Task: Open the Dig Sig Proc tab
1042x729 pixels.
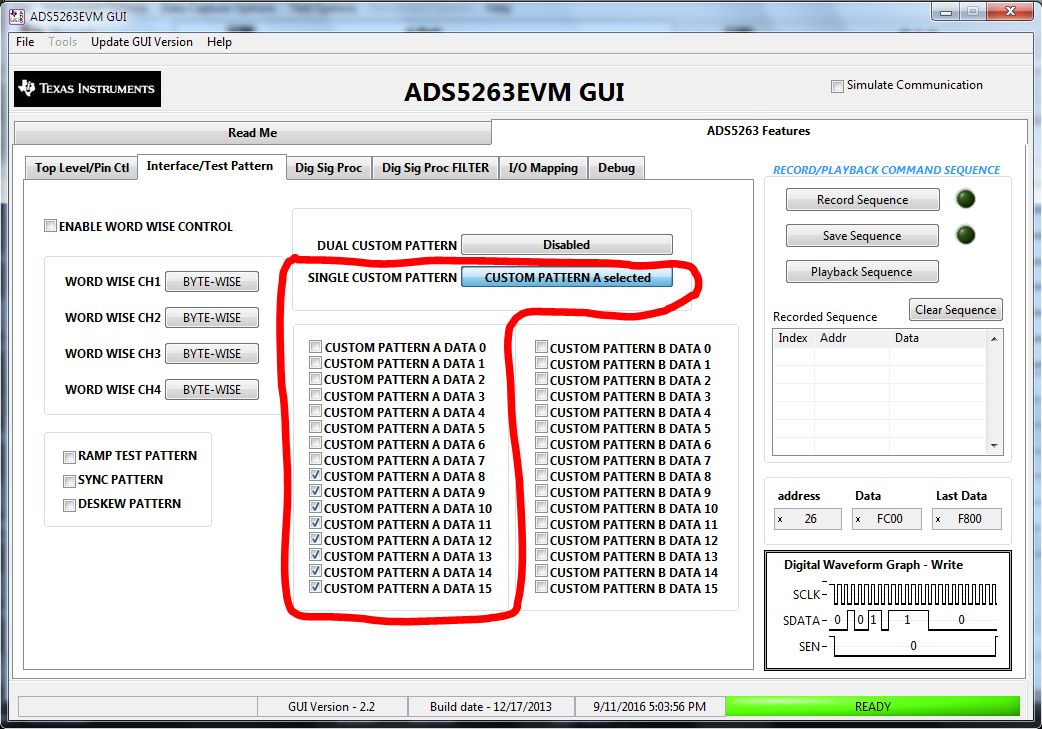Action: point(328,168)
